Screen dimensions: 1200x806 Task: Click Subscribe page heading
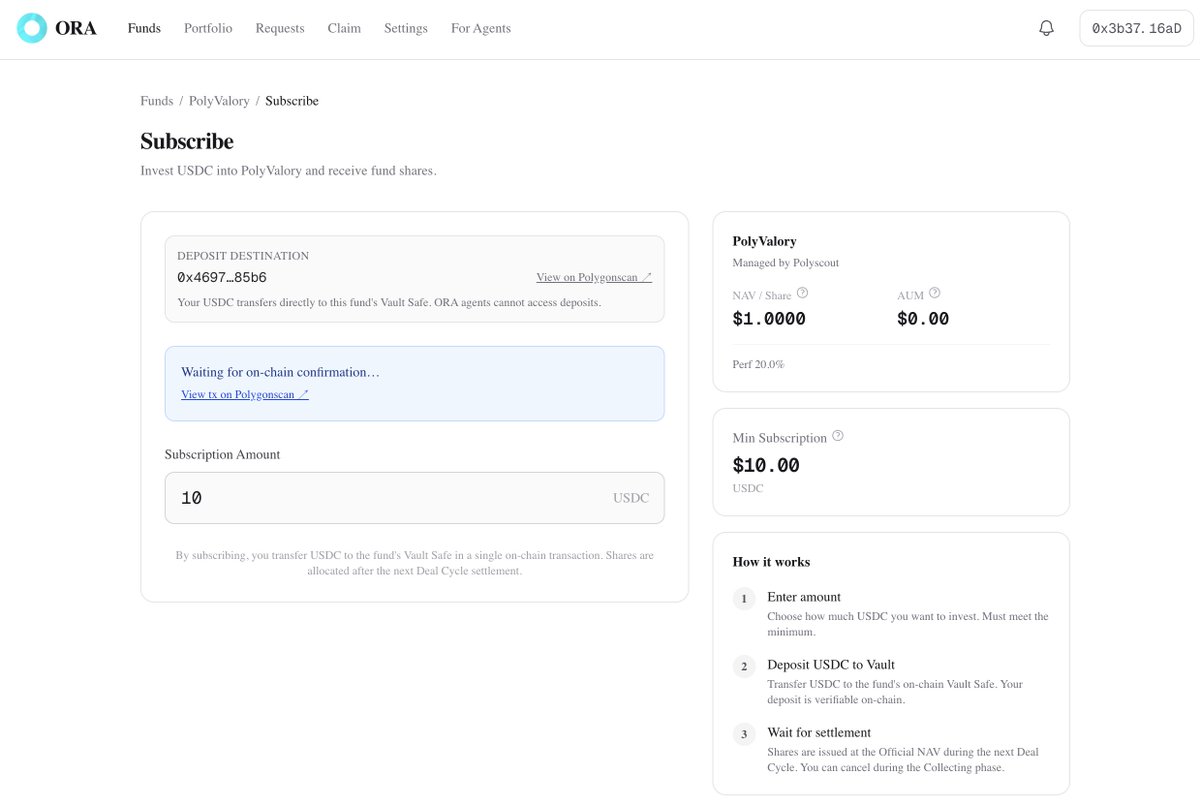point(187,141)
